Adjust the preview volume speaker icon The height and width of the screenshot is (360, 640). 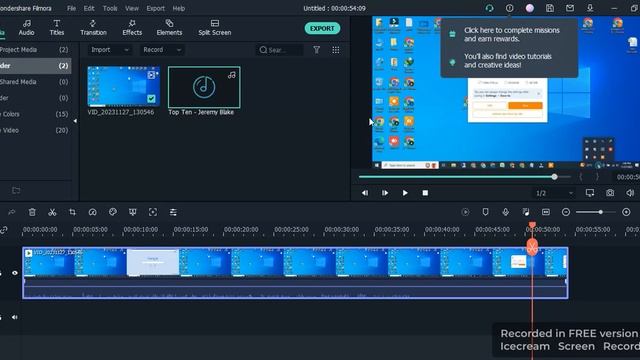[x=630, y=193]
